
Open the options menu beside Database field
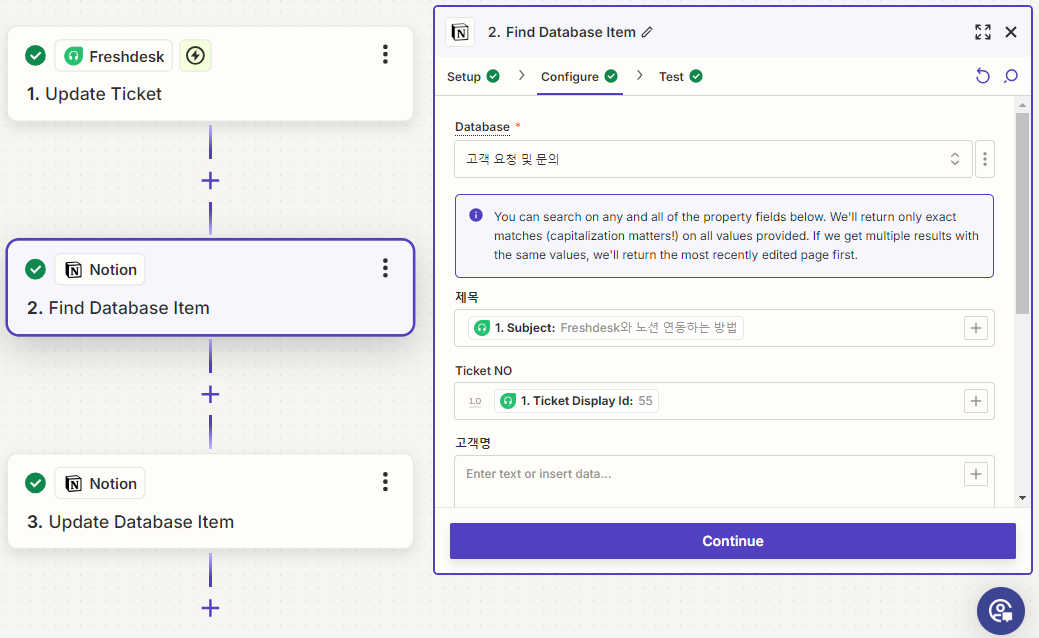pyautogui.click(x=985, y=159)
